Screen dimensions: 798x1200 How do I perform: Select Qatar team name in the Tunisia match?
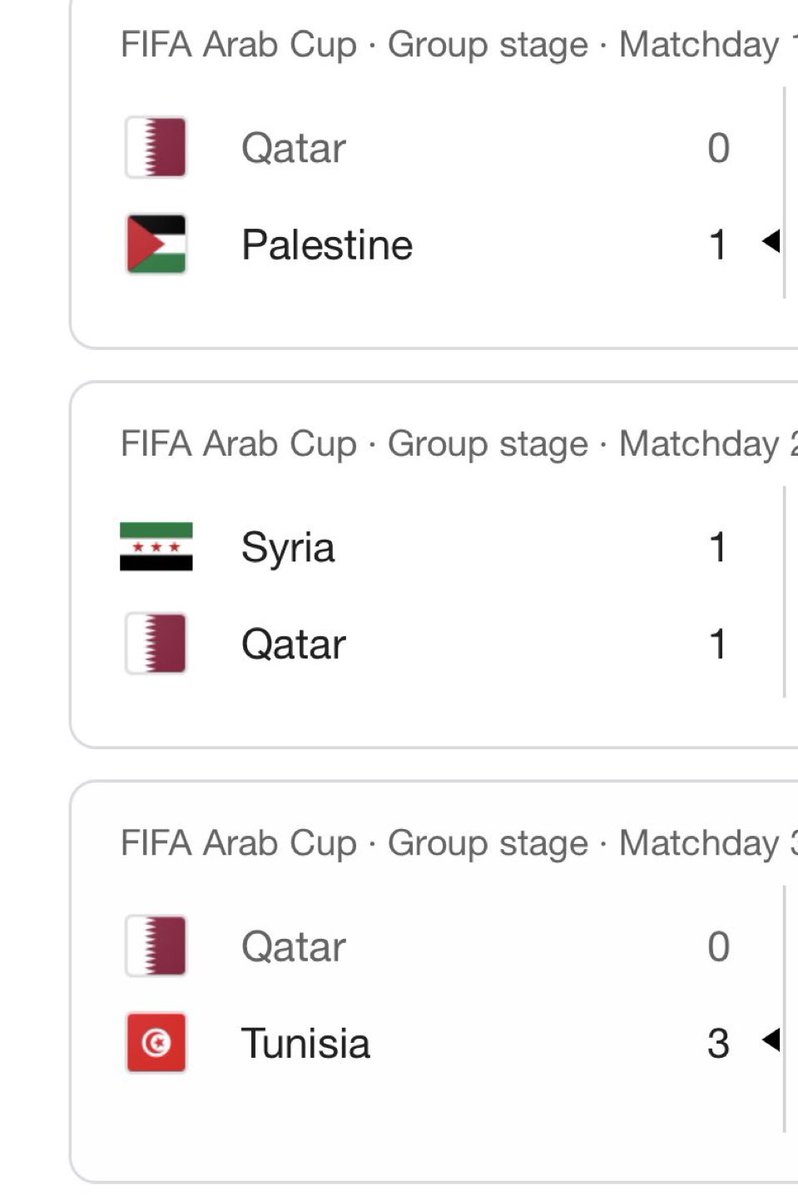(x=294, y=947)
